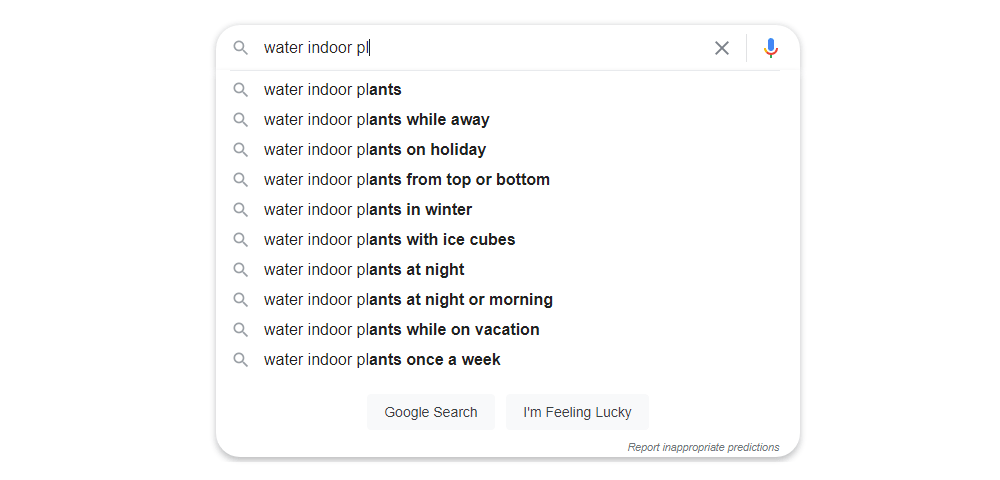Pick the 'water indoor plants from top or bottom' suggestion
The height and width of the screenshot is (480, 1000).
[x=508, y=179]
